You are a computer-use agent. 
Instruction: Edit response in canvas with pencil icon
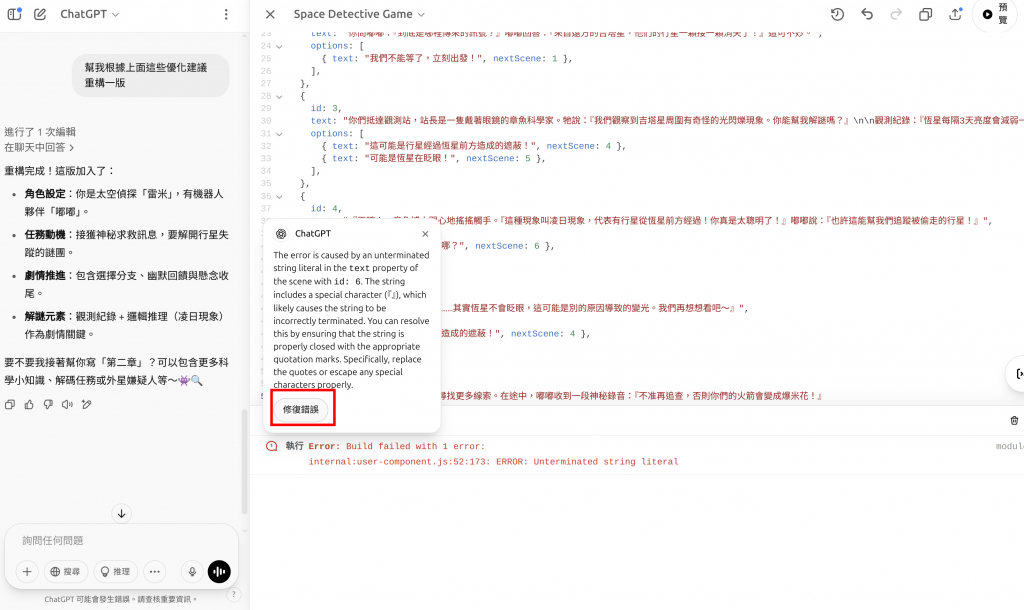click(x=87, y=405)
